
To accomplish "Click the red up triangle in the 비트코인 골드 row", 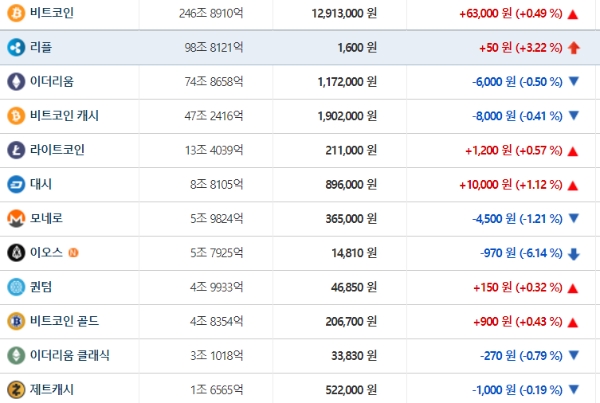I will coord(573,323).
